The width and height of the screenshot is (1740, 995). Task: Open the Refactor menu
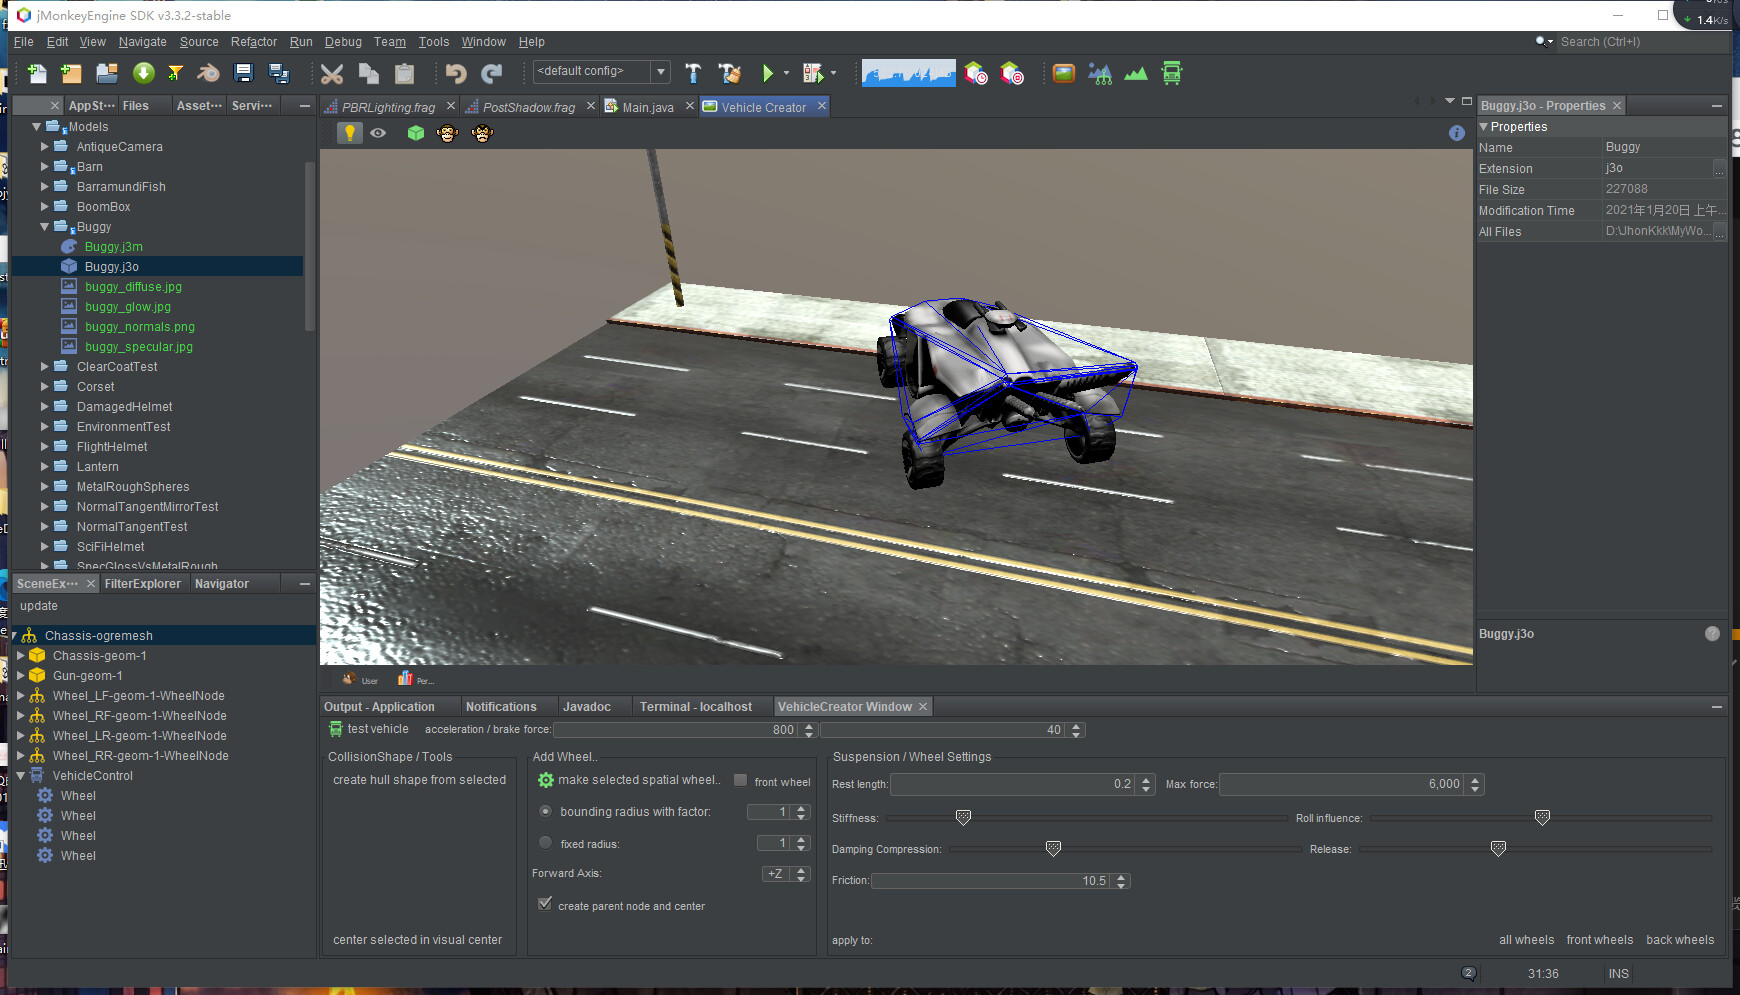coord(254,42)
